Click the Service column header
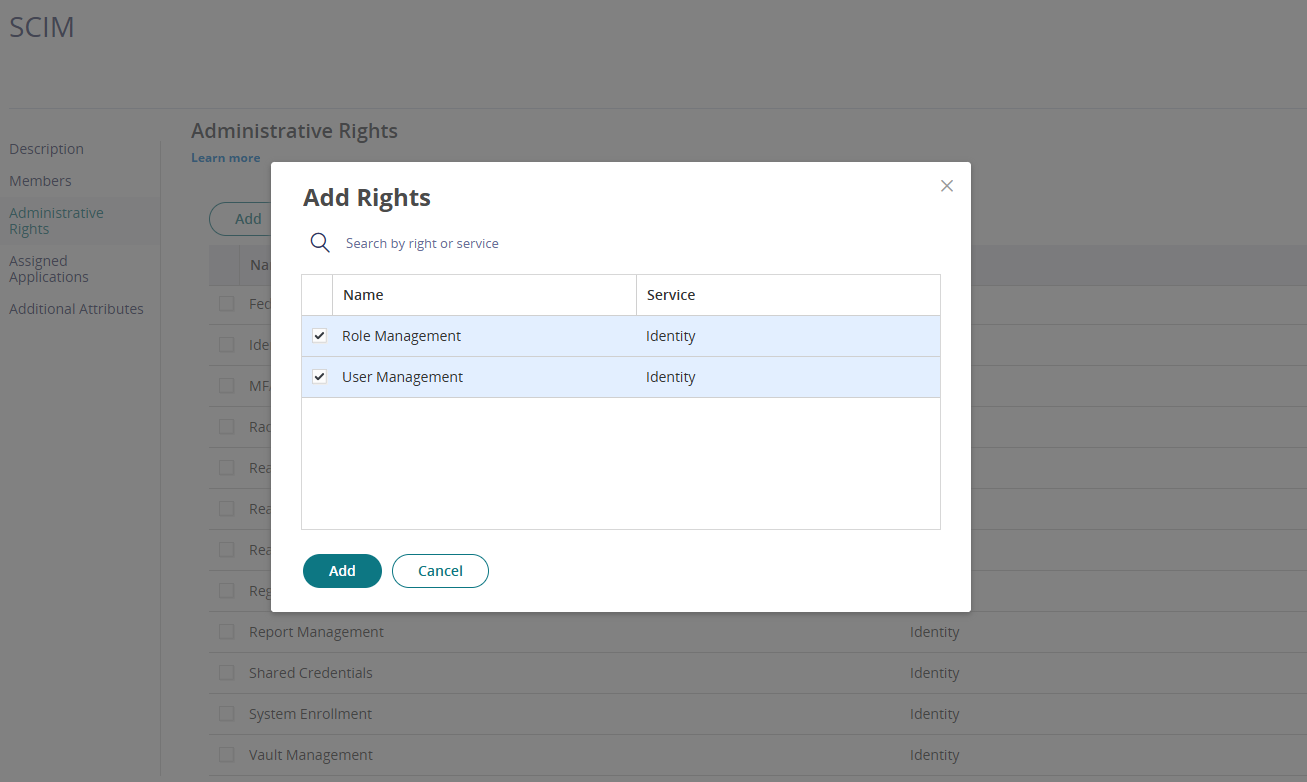The height and width of the screenshot is (782, 1307). click(x=670, y=294)
